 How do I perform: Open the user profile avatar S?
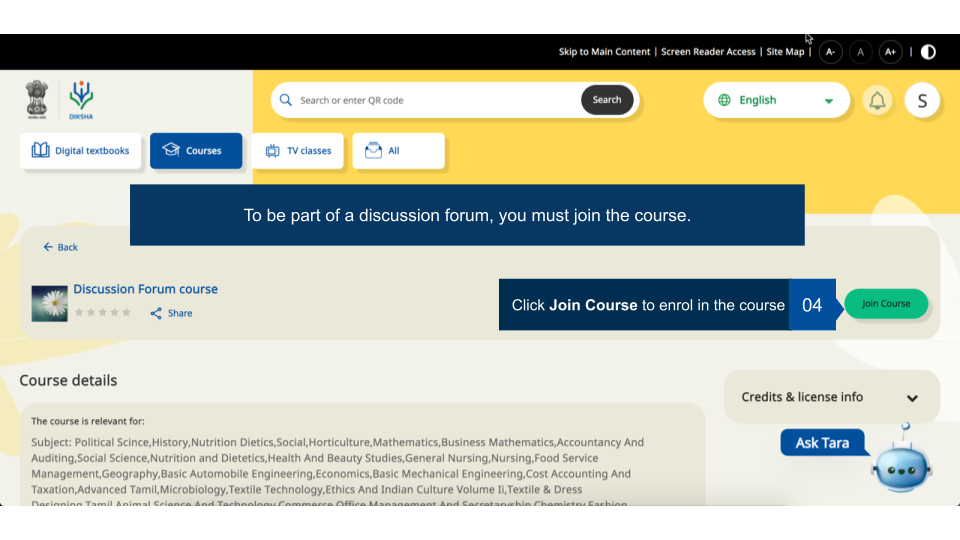click(921, 100)
